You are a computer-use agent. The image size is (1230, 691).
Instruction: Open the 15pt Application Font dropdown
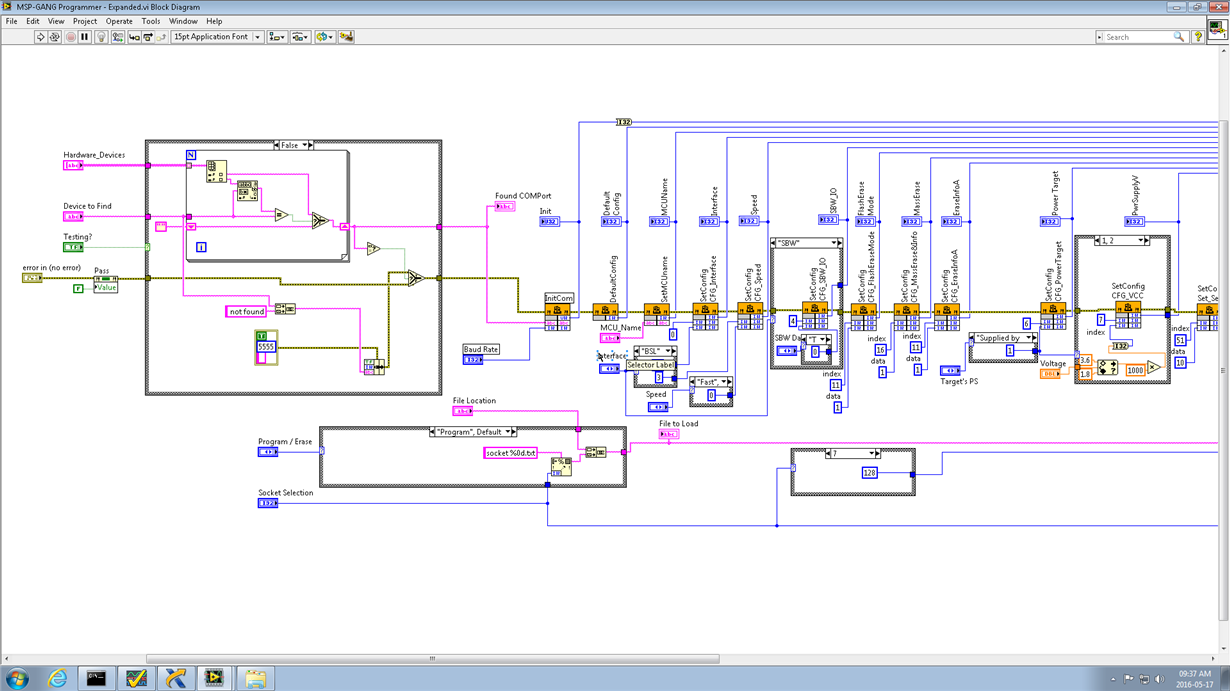217,37
